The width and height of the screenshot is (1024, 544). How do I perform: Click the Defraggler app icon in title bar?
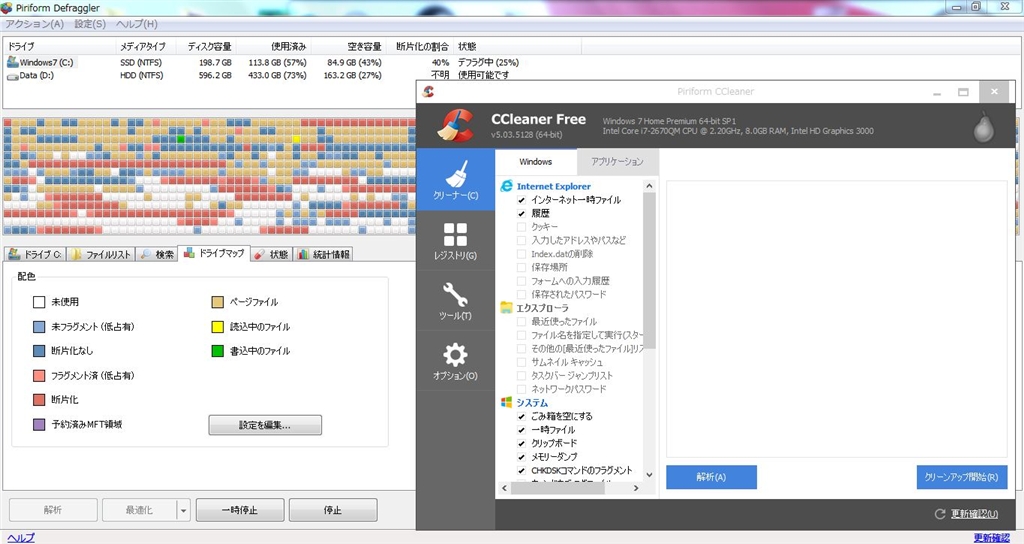pyautogui.click(x=7, y=8)
